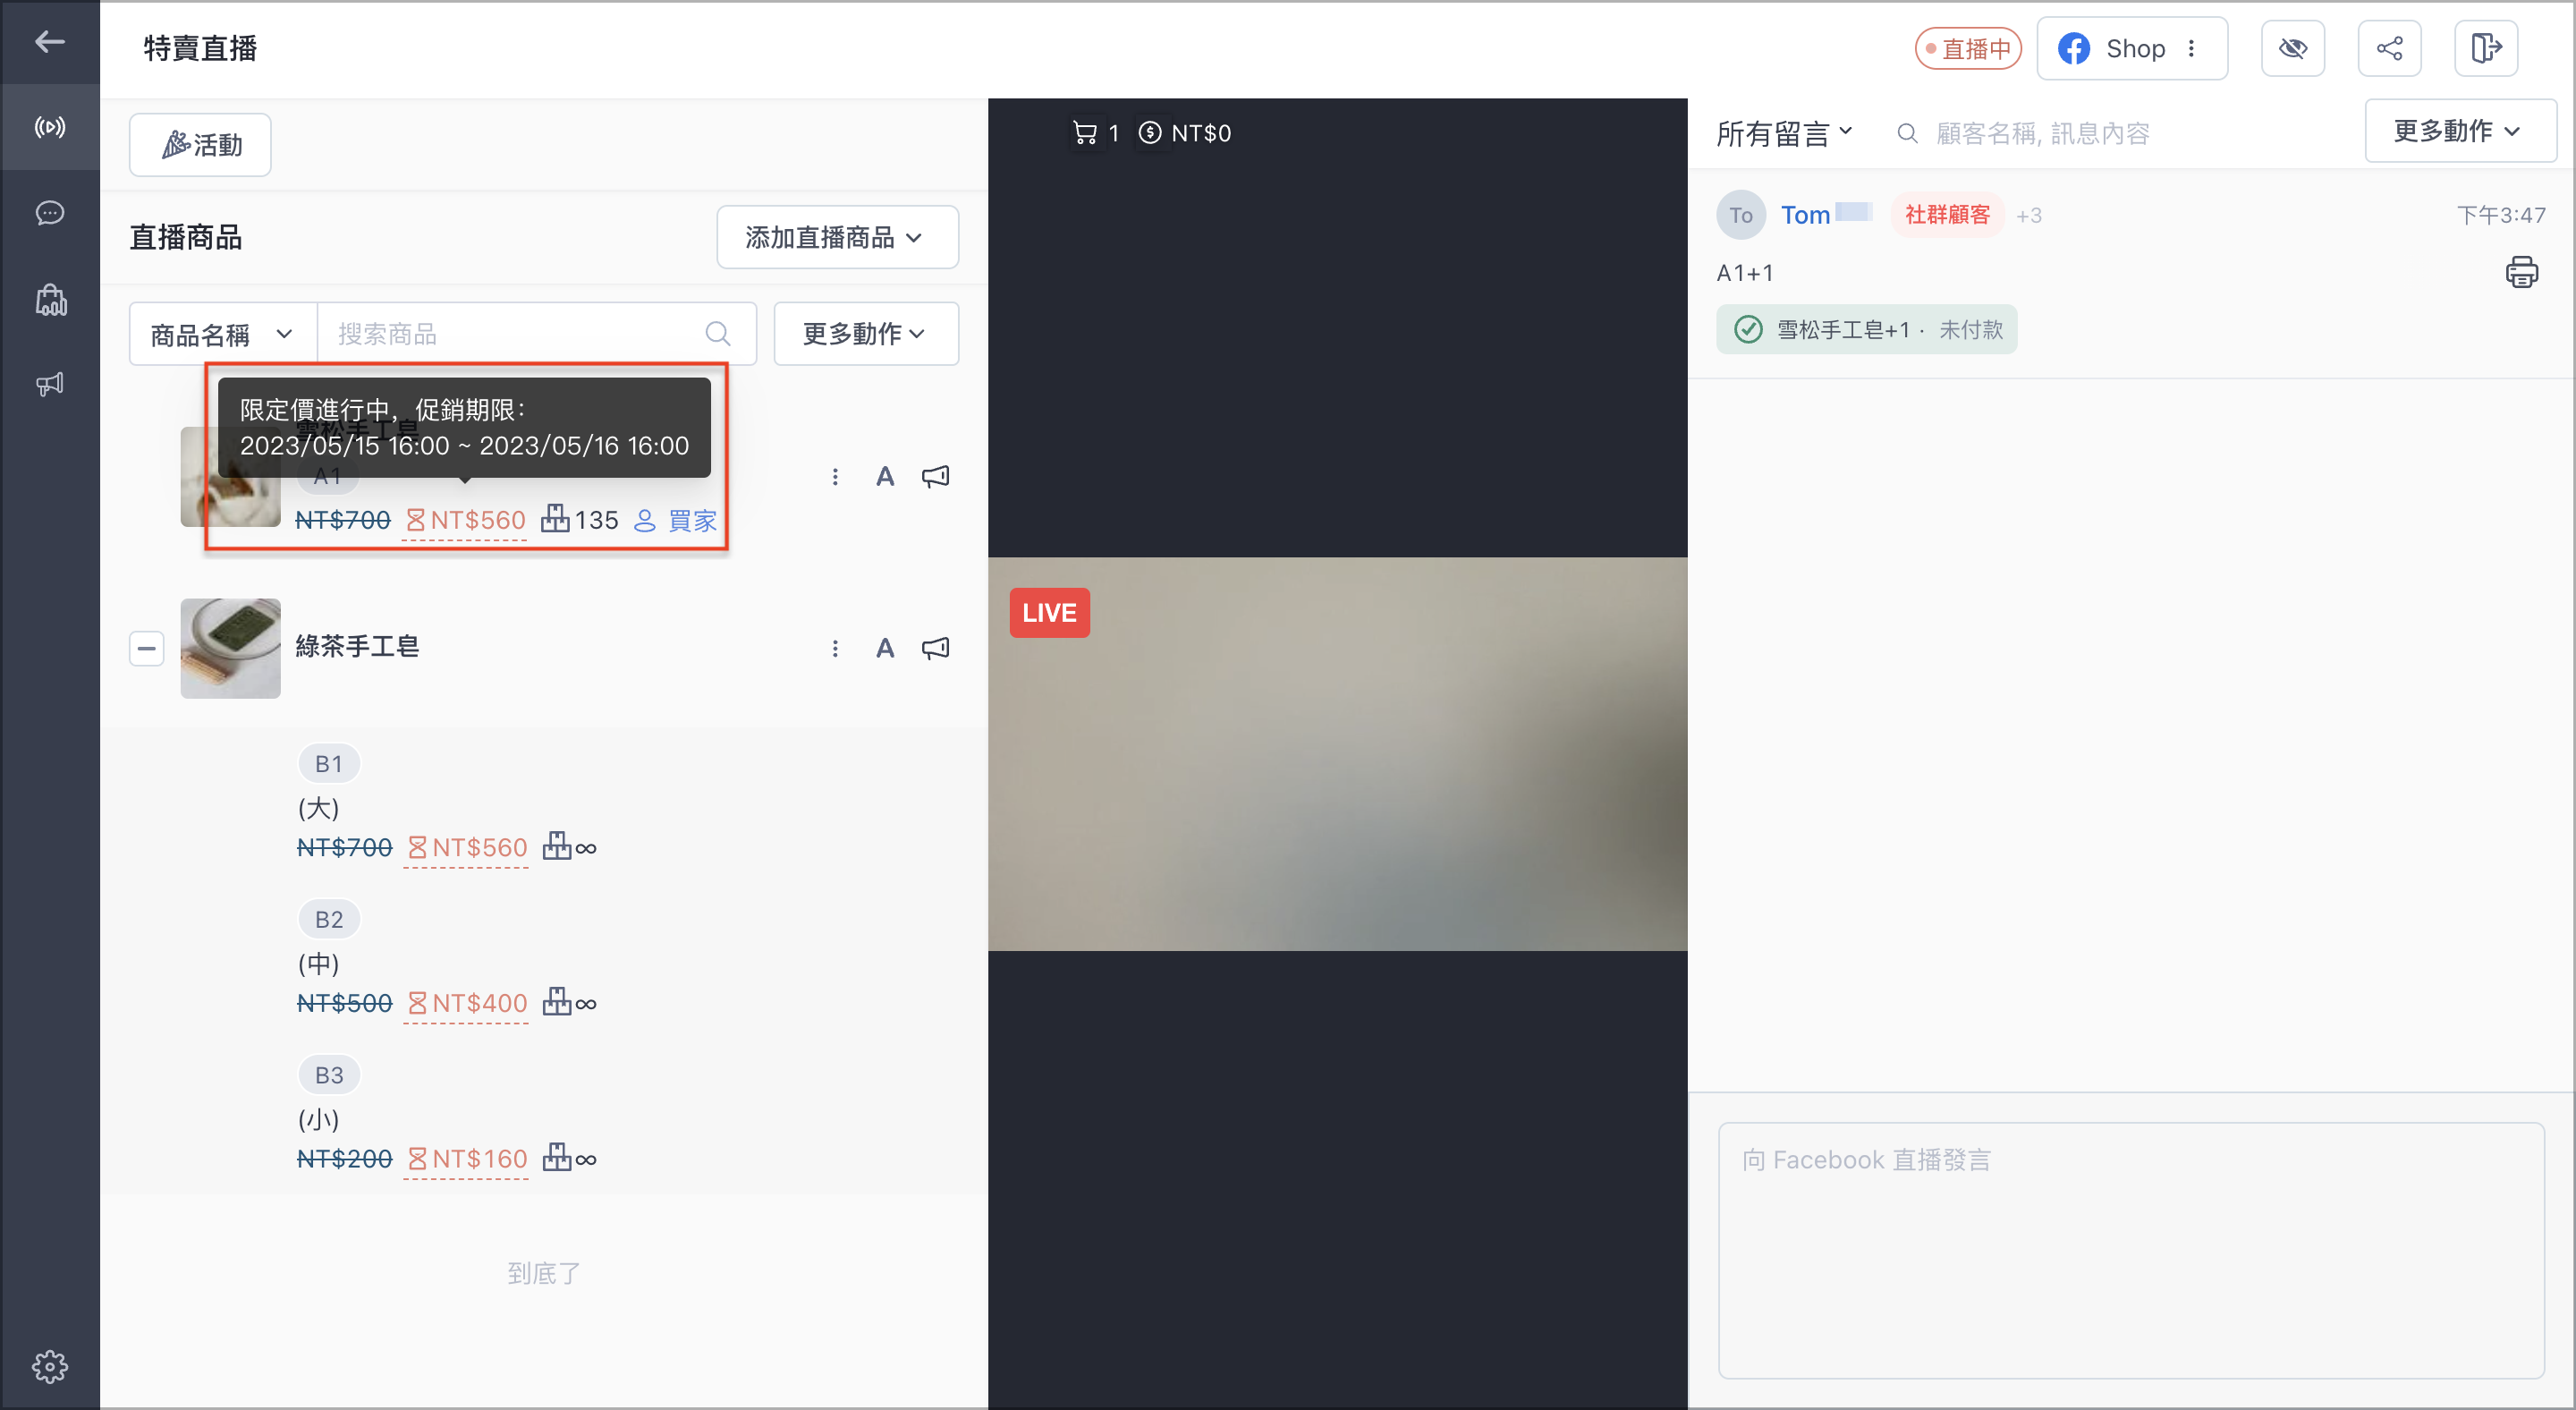Open three-dot menu for 綠茶手工皂

[835, 649]
